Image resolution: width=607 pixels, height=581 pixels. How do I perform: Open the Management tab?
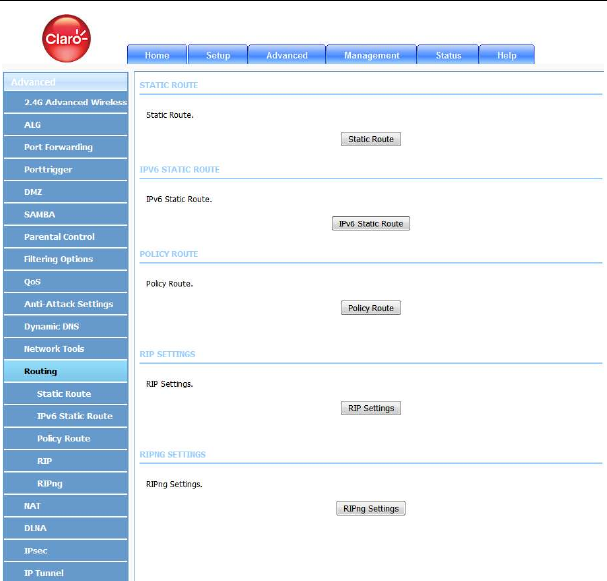click(x=371, y=55)
